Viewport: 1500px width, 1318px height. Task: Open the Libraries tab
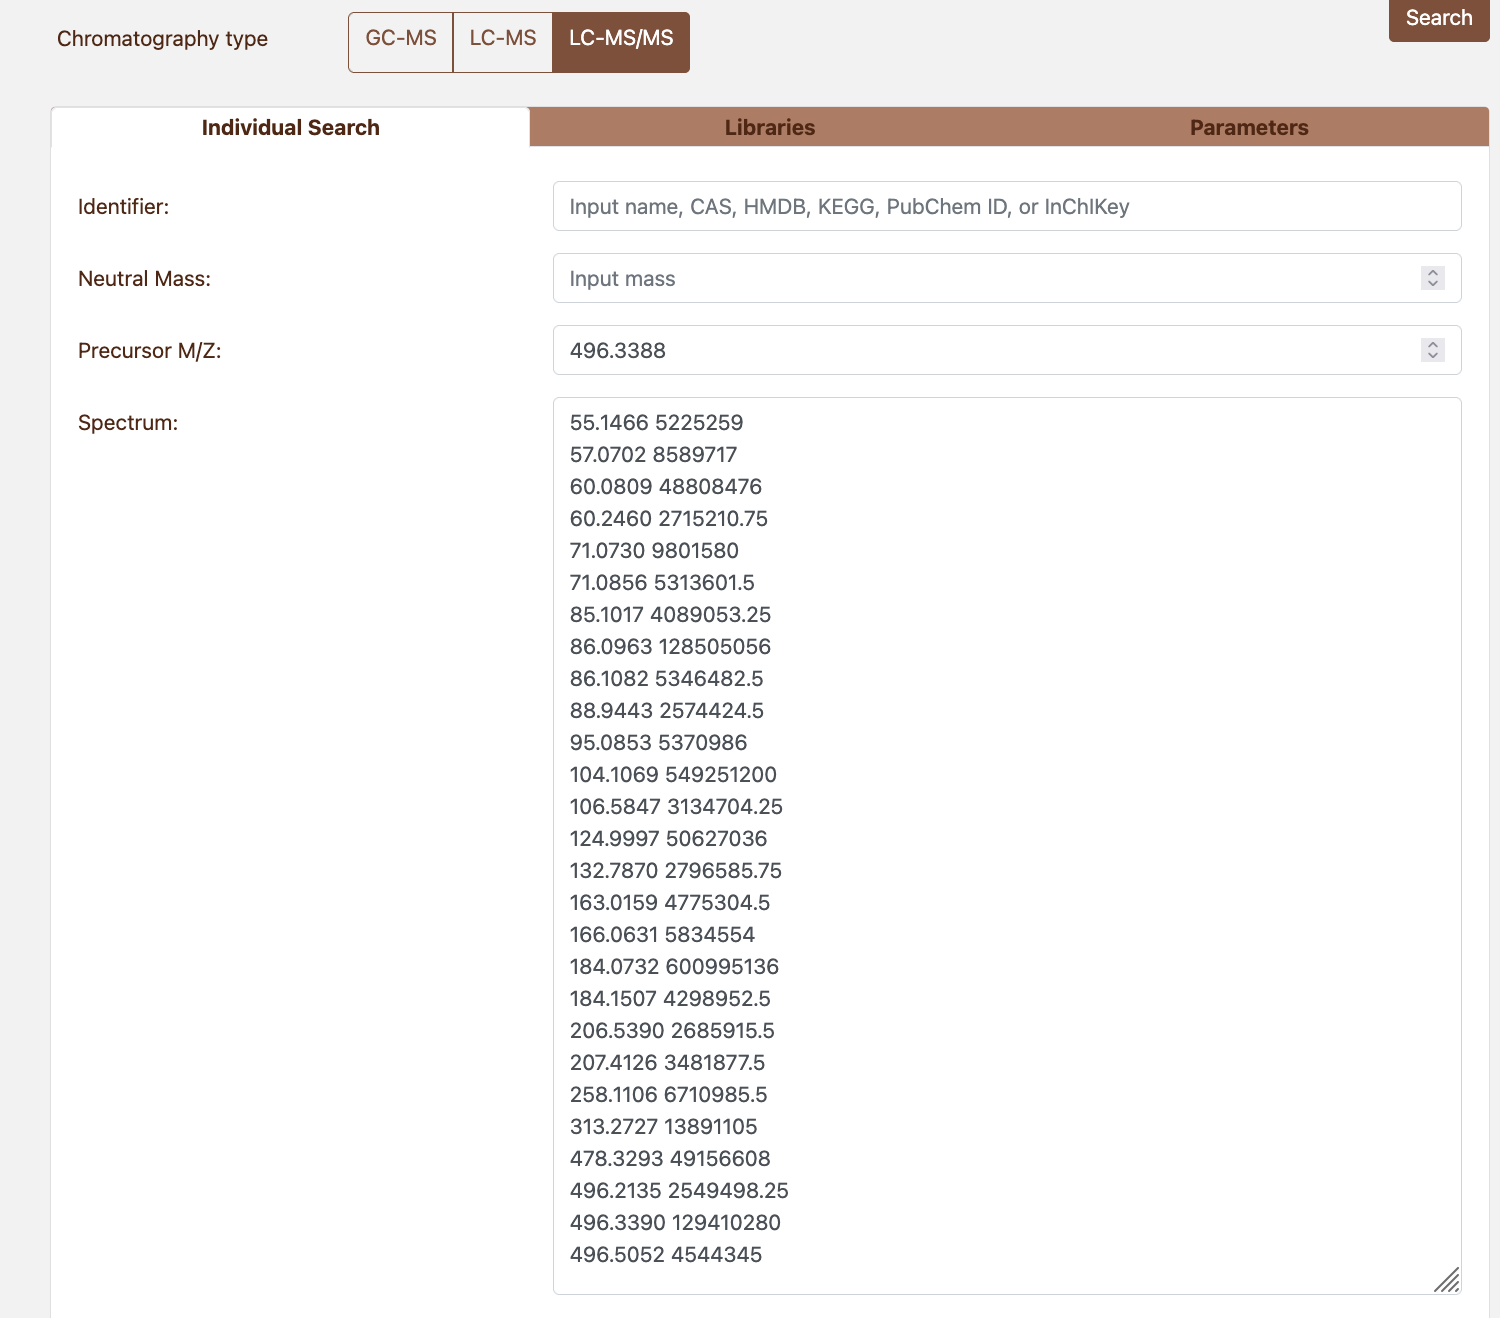[x=769, y=127]
